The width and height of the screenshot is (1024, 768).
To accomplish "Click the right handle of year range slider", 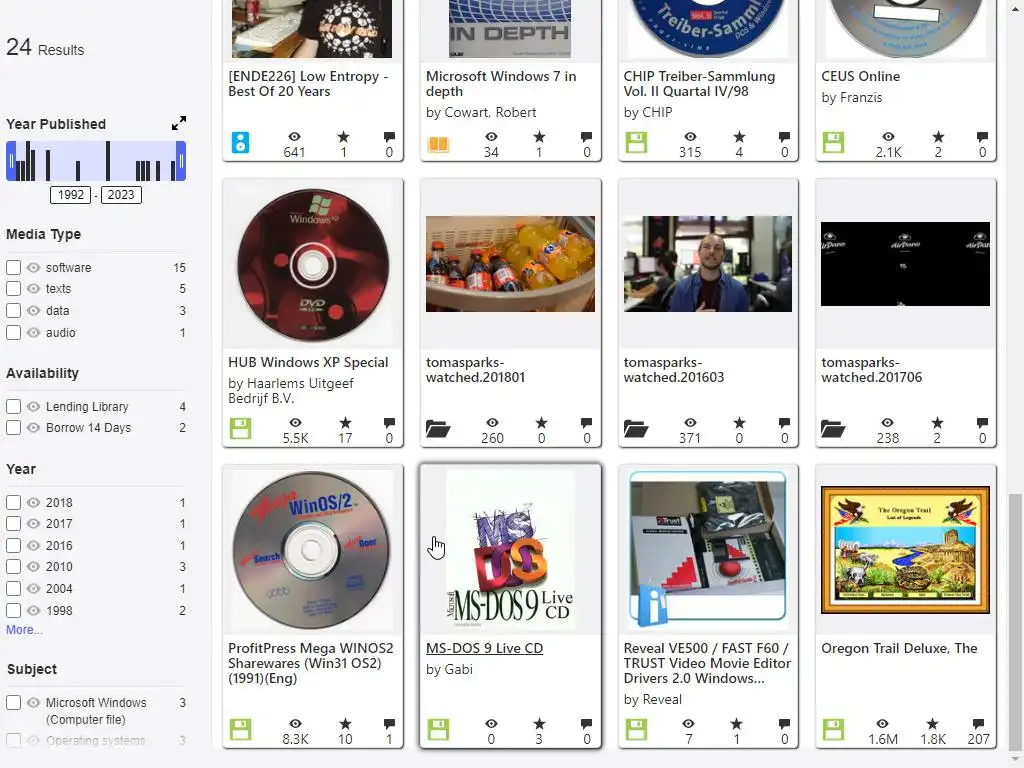I will point(181,161).
